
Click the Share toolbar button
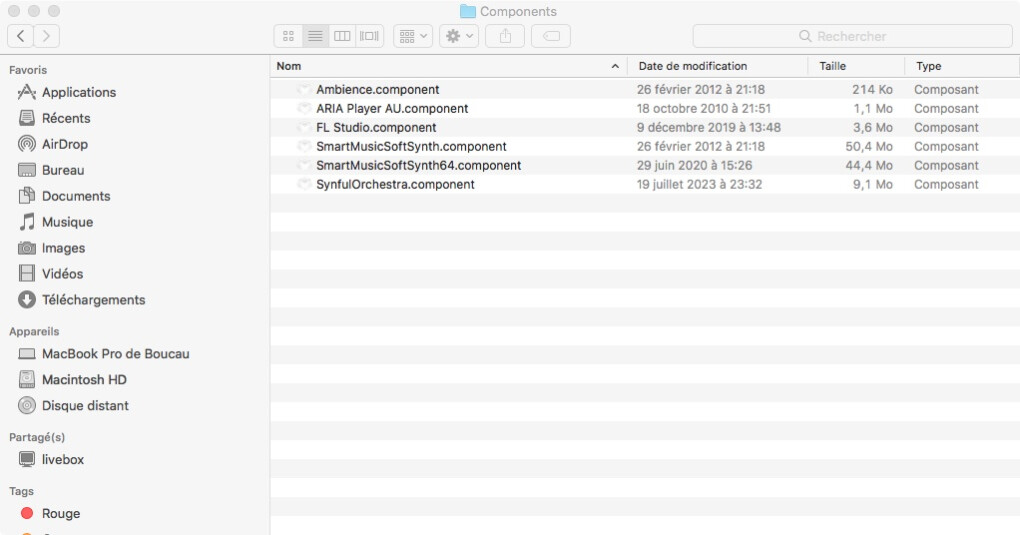coord(505,36)
